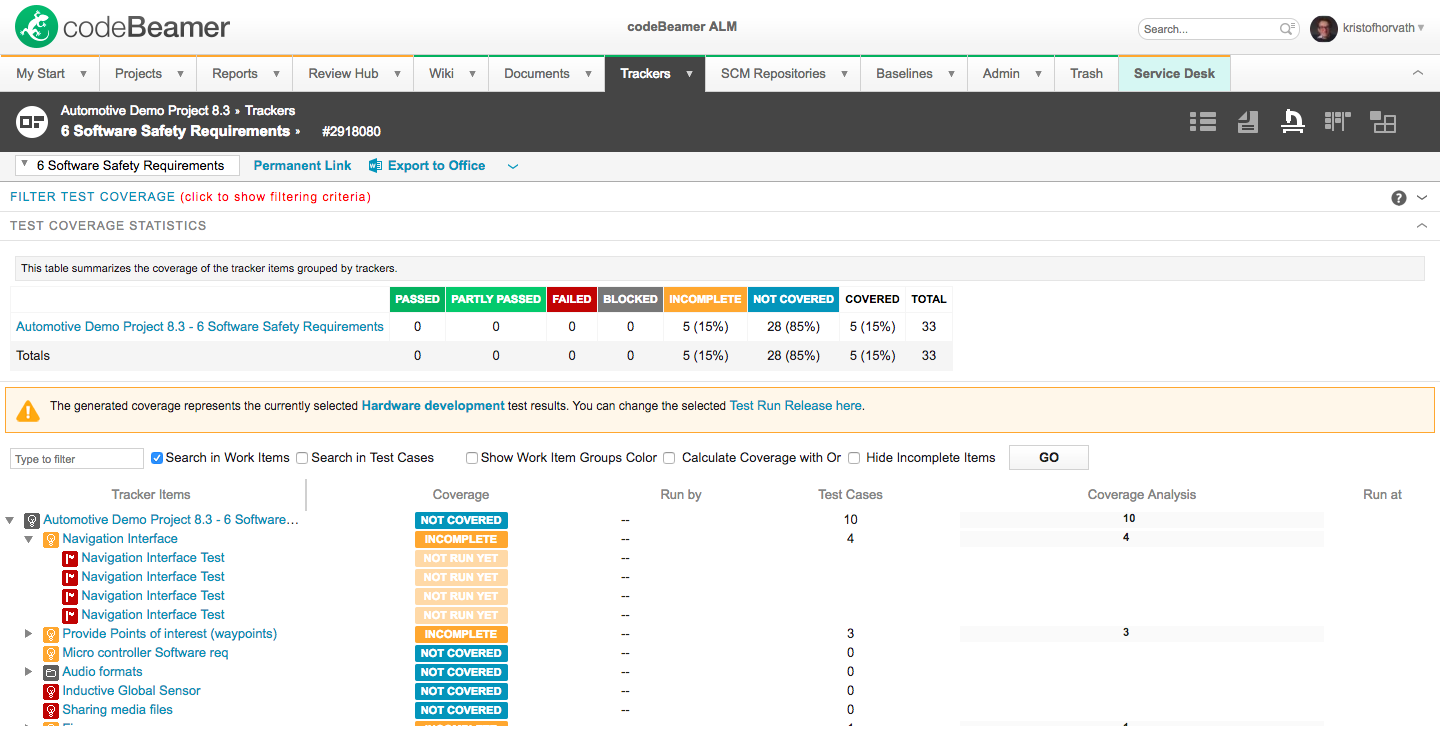
Task: Check Hide Incomplete Items
Action: pos(854,458)
